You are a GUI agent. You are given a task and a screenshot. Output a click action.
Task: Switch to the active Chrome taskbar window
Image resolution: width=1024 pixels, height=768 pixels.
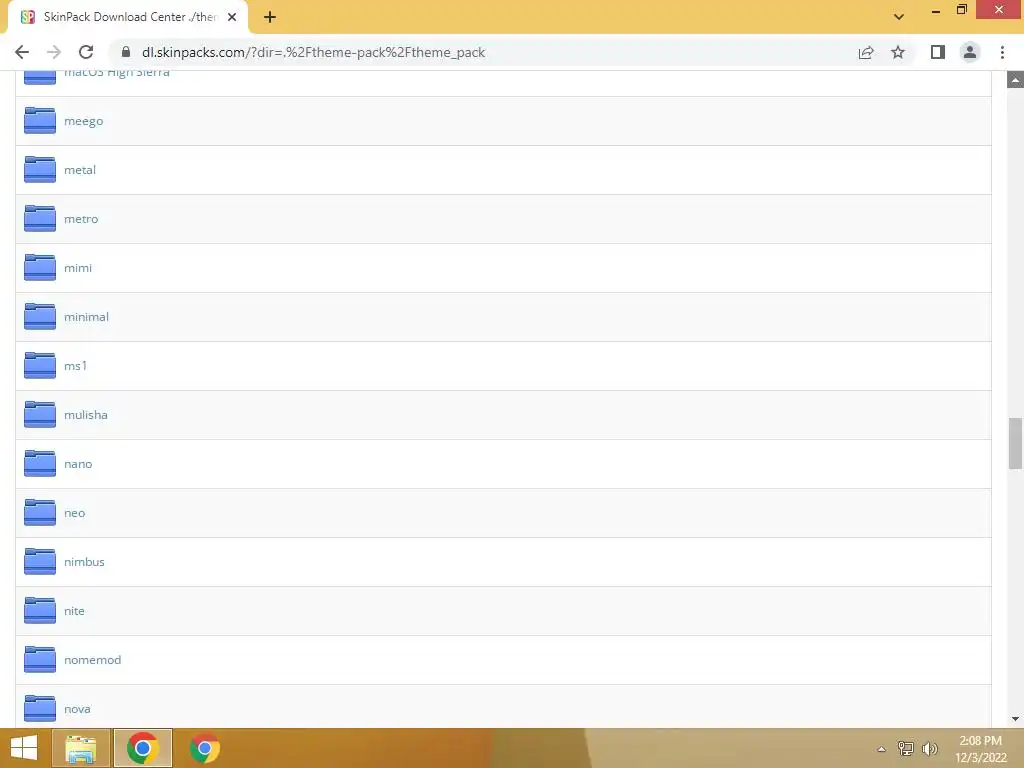(x=142, y=748)
